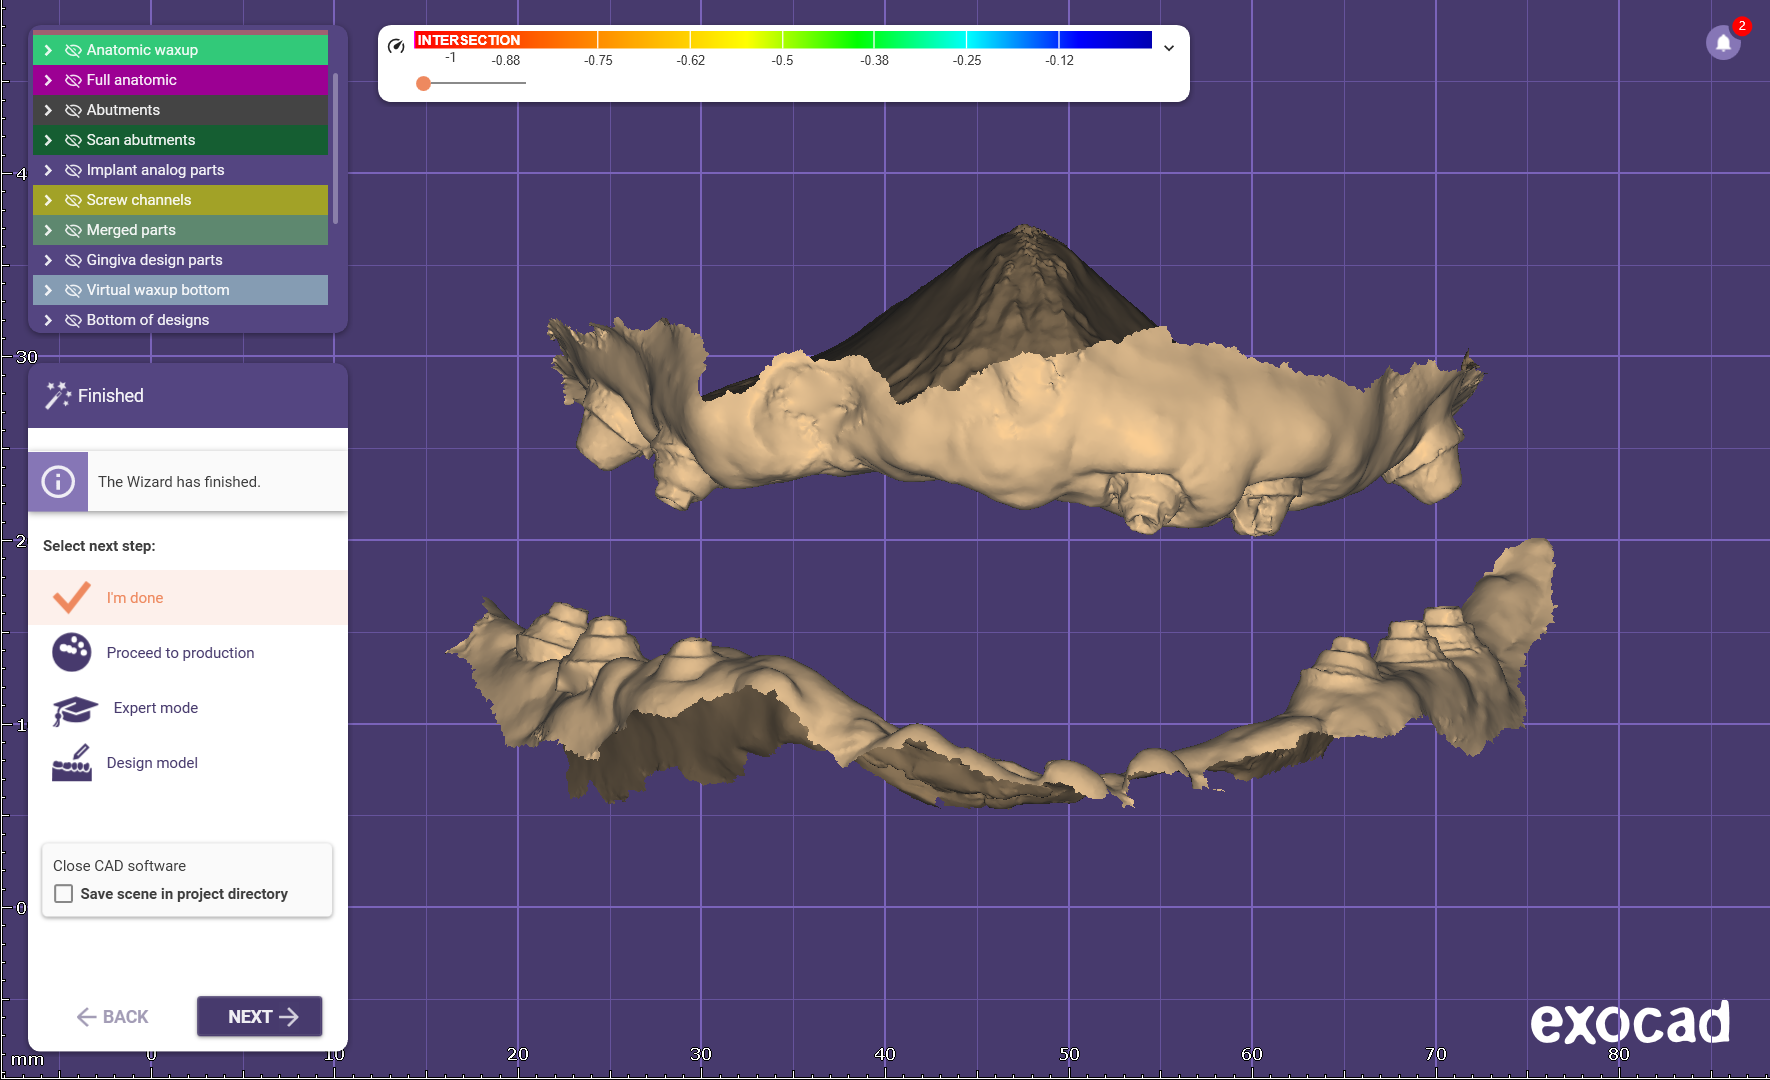
Task: Expand the Abutments tree entry
Action: [48, 110]
